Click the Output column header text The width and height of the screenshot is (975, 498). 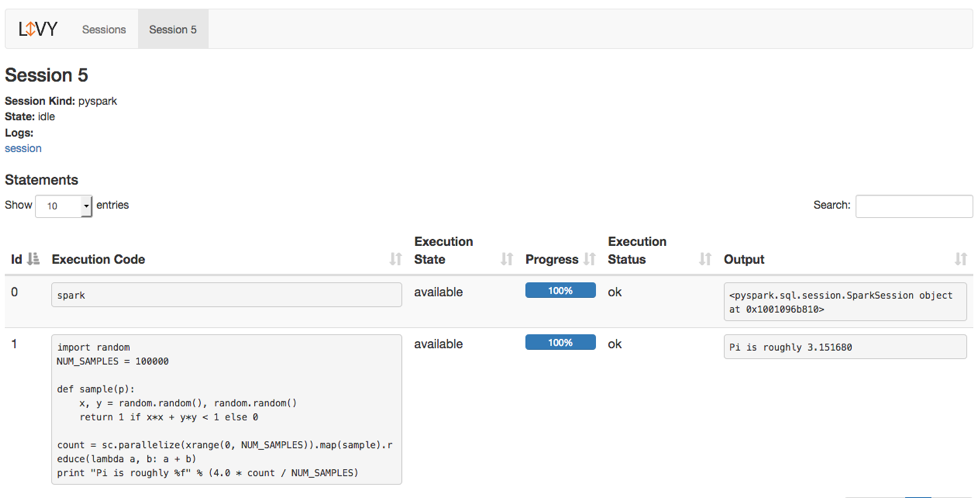[x=744, y=259]
